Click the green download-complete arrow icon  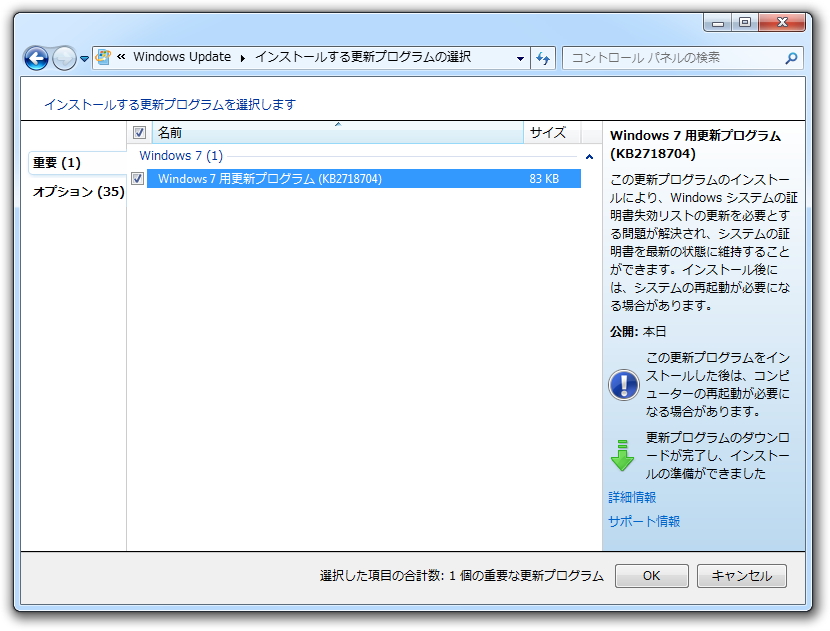tap(621, 455)
